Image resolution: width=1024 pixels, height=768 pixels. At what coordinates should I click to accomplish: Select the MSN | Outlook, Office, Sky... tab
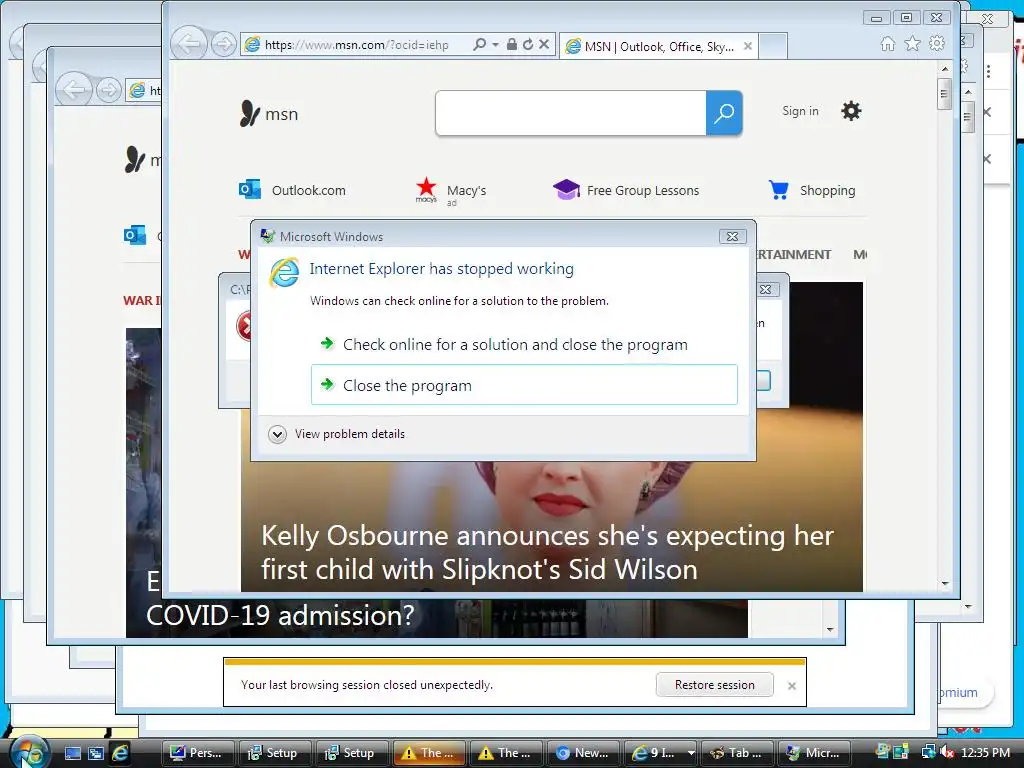coord(658,46)
